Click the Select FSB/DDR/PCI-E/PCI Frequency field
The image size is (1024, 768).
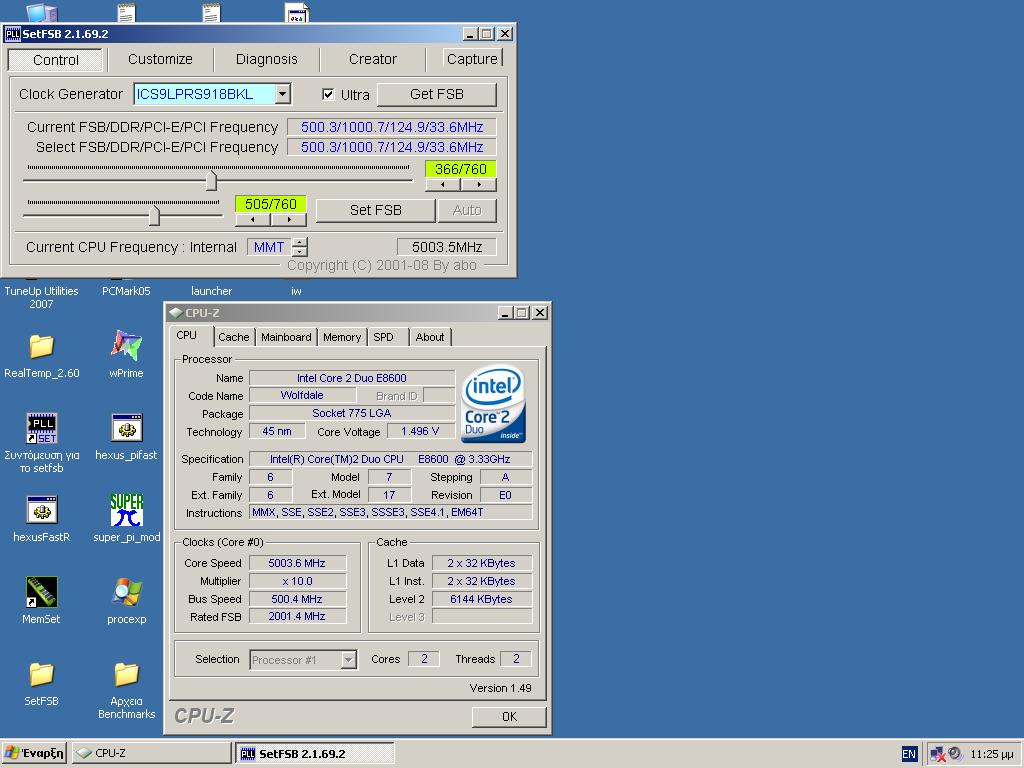[392, 147]
